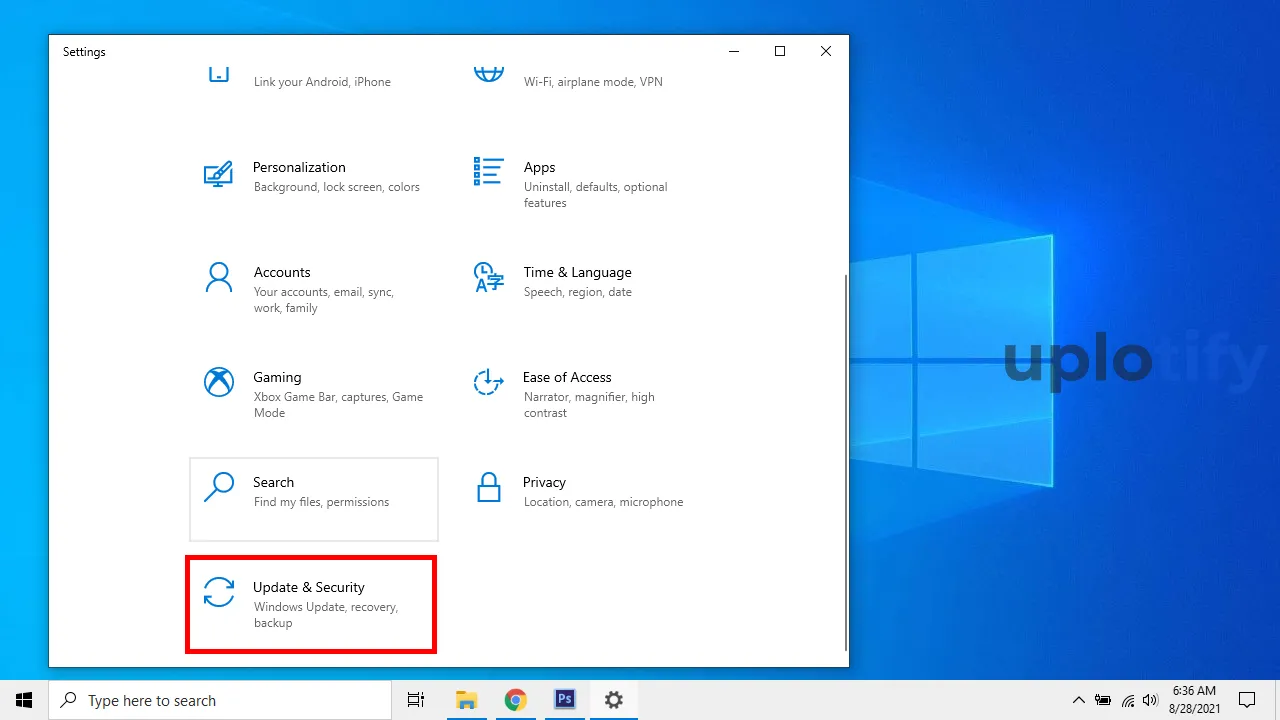Minimize the Settings window
The height and width of the screenshot is (720, 1280).
734,52
